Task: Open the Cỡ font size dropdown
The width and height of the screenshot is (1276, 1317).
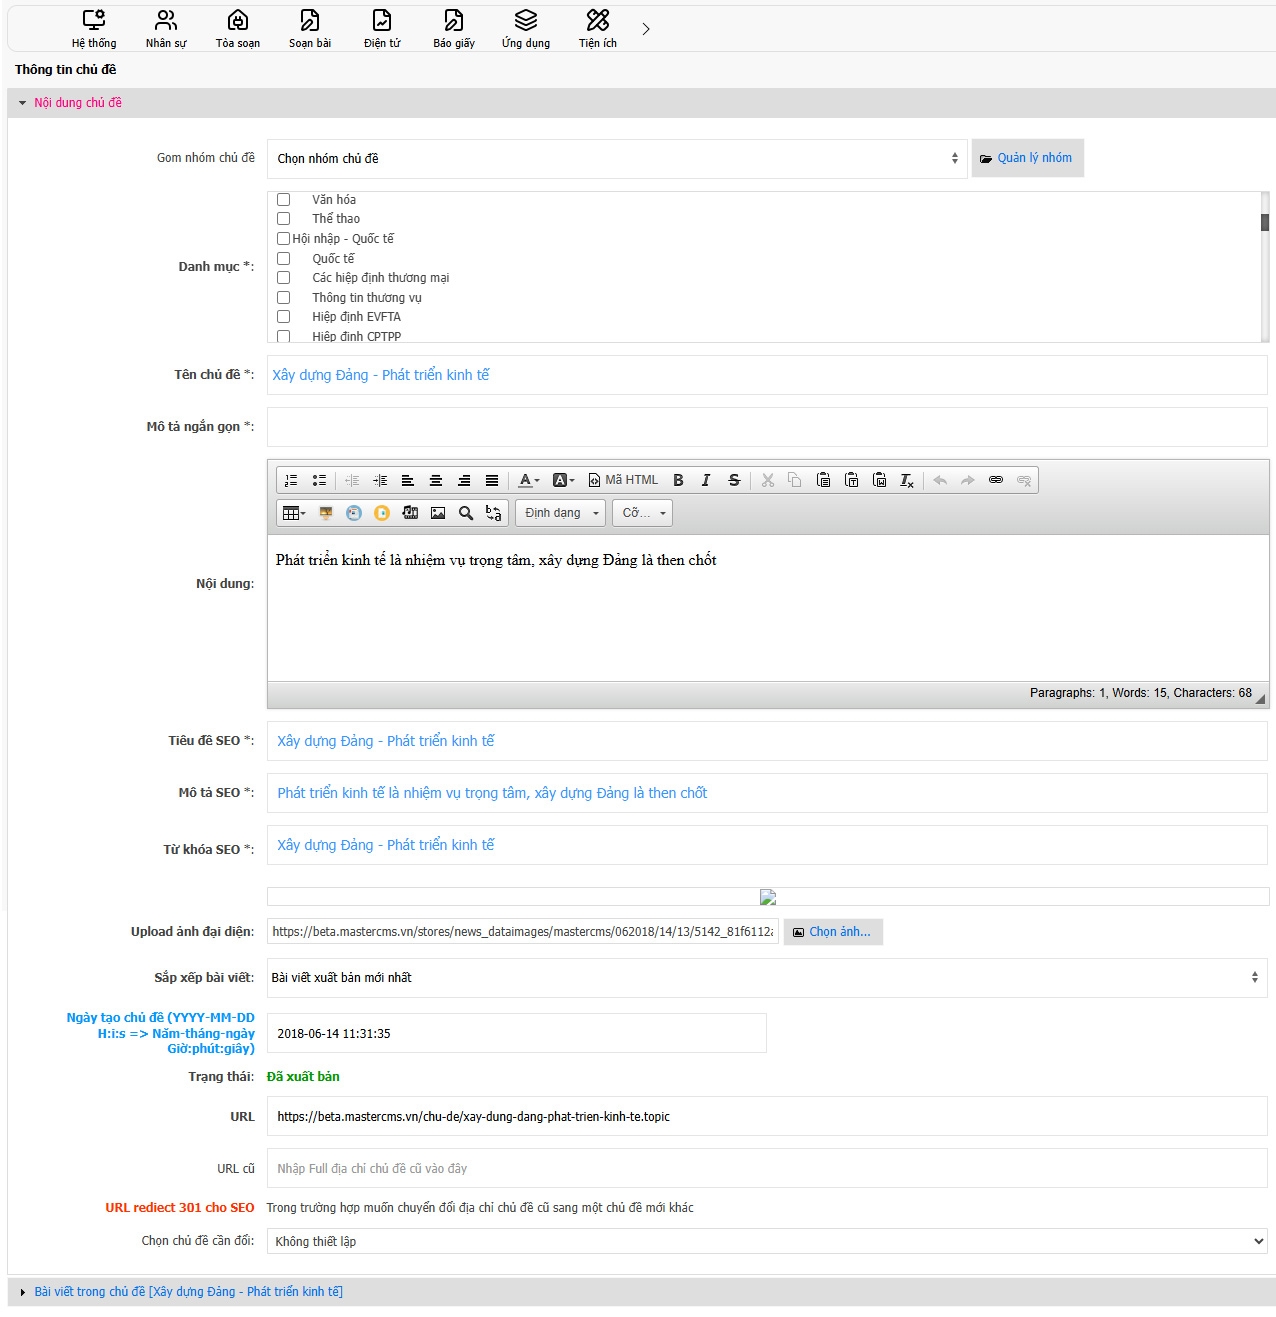Action: [x=642, y=514]
